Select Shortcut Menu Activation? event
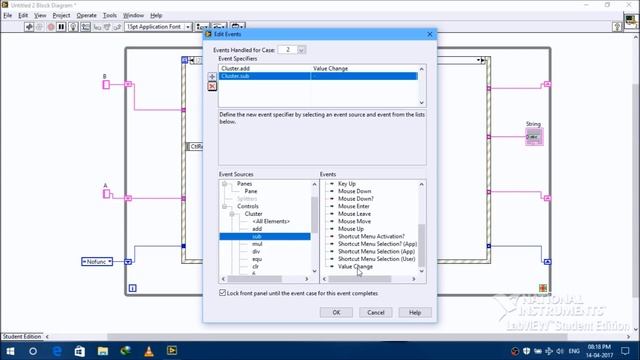Image resolution: width=640 pixels, height=360 pixels. coord(371,236)
